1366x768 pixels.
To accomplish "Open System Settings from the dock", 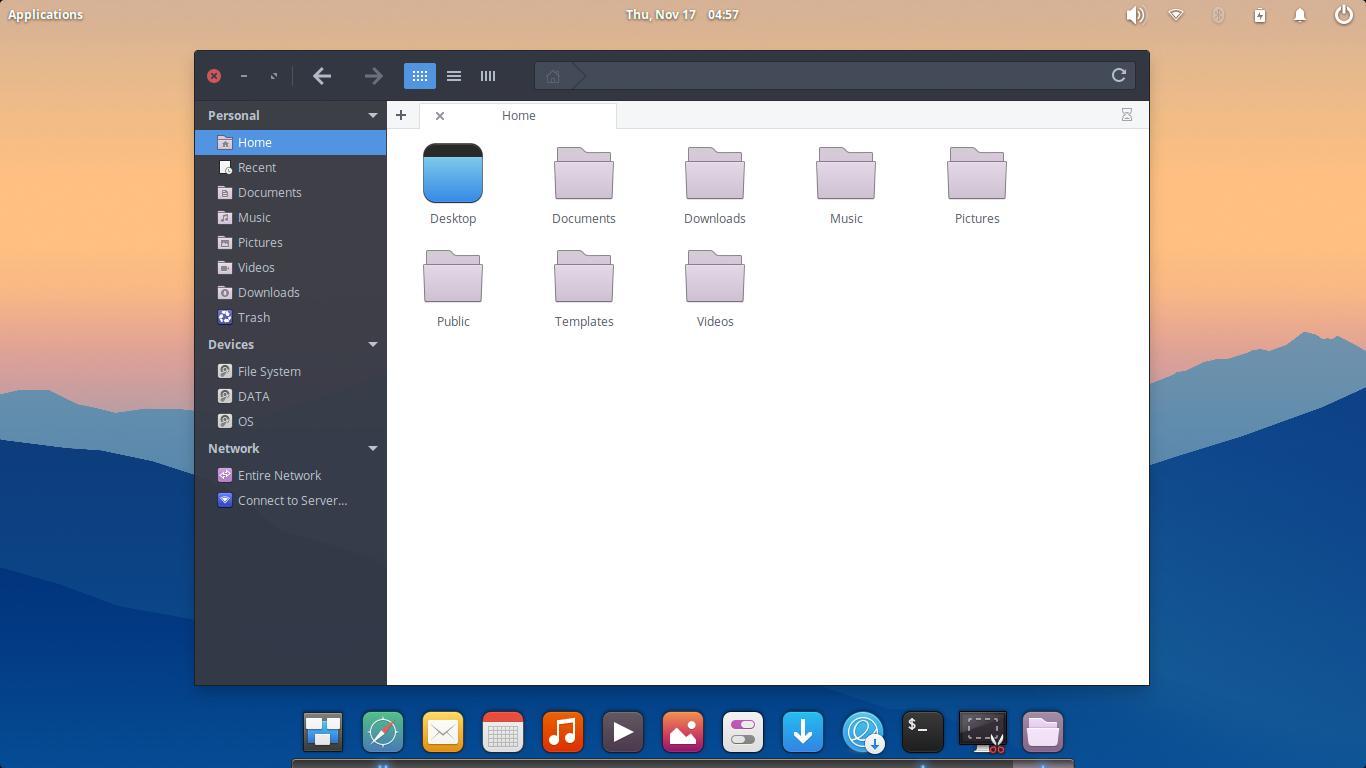I will pos(742,731).
